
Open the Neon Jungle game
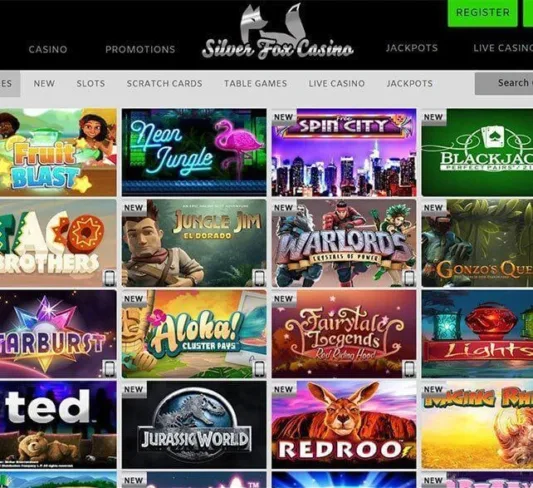click(x=194, y=152)
